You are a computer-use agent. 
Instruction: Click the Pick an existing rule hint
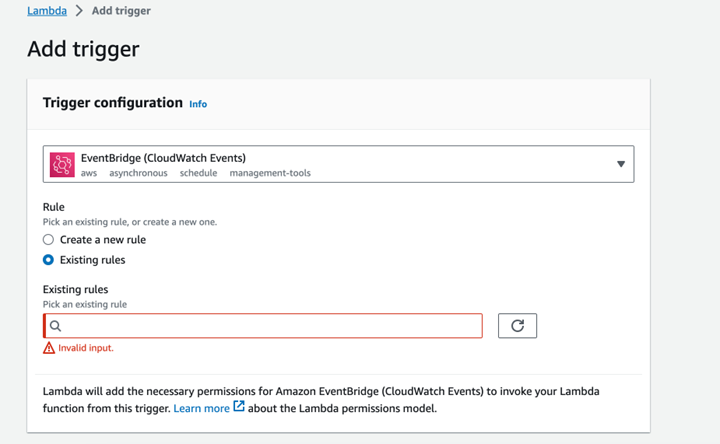tap(85, 304)
